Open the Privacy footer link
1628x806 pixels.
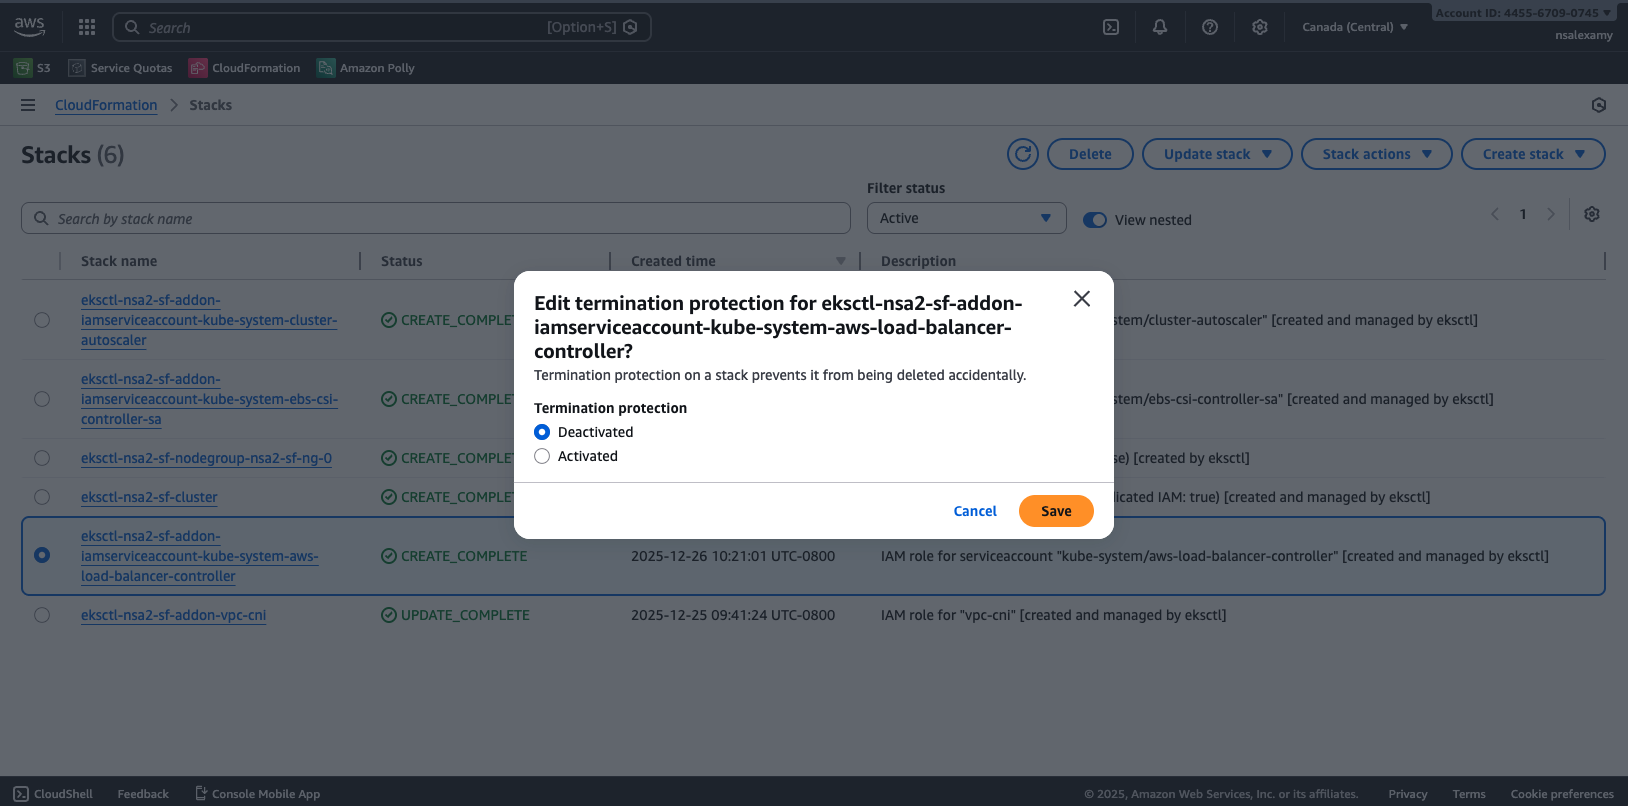click(x=1408, y=794)
